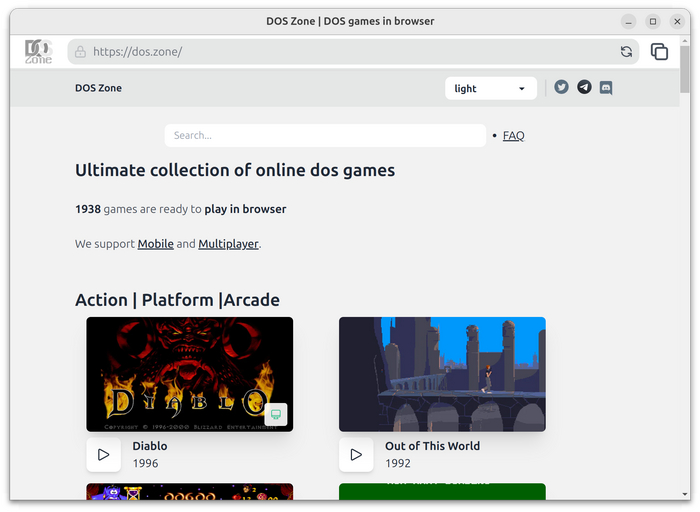Open the Diablo game thumbnail
Screen dimensions: 700x512
[189, 374]
